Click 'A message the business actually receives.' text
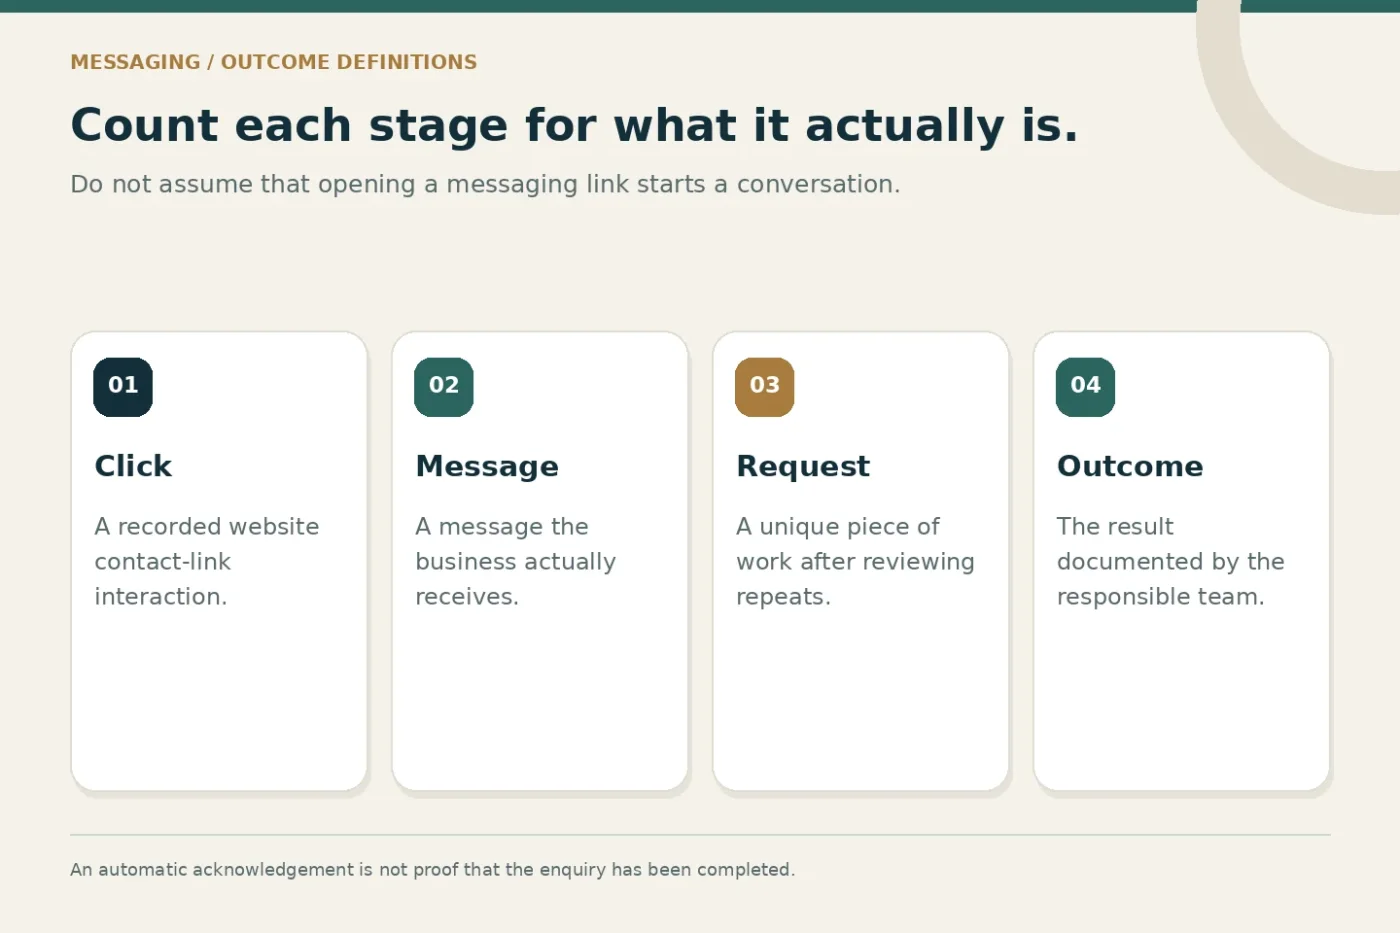The width and height of the screenshot is (1400, 933). click(516, 561)
